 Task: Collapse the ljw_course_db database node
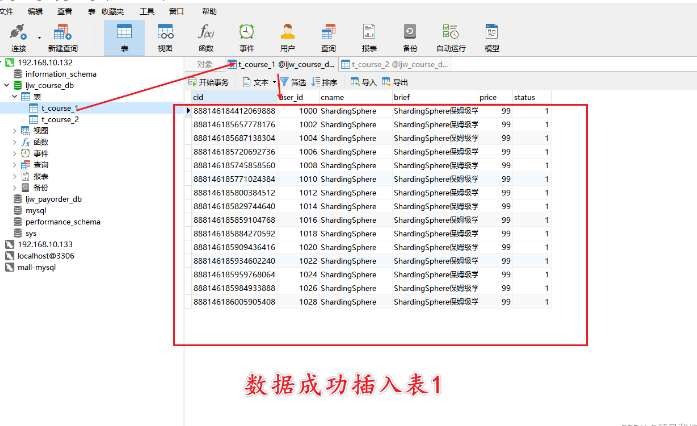[7, 85]
